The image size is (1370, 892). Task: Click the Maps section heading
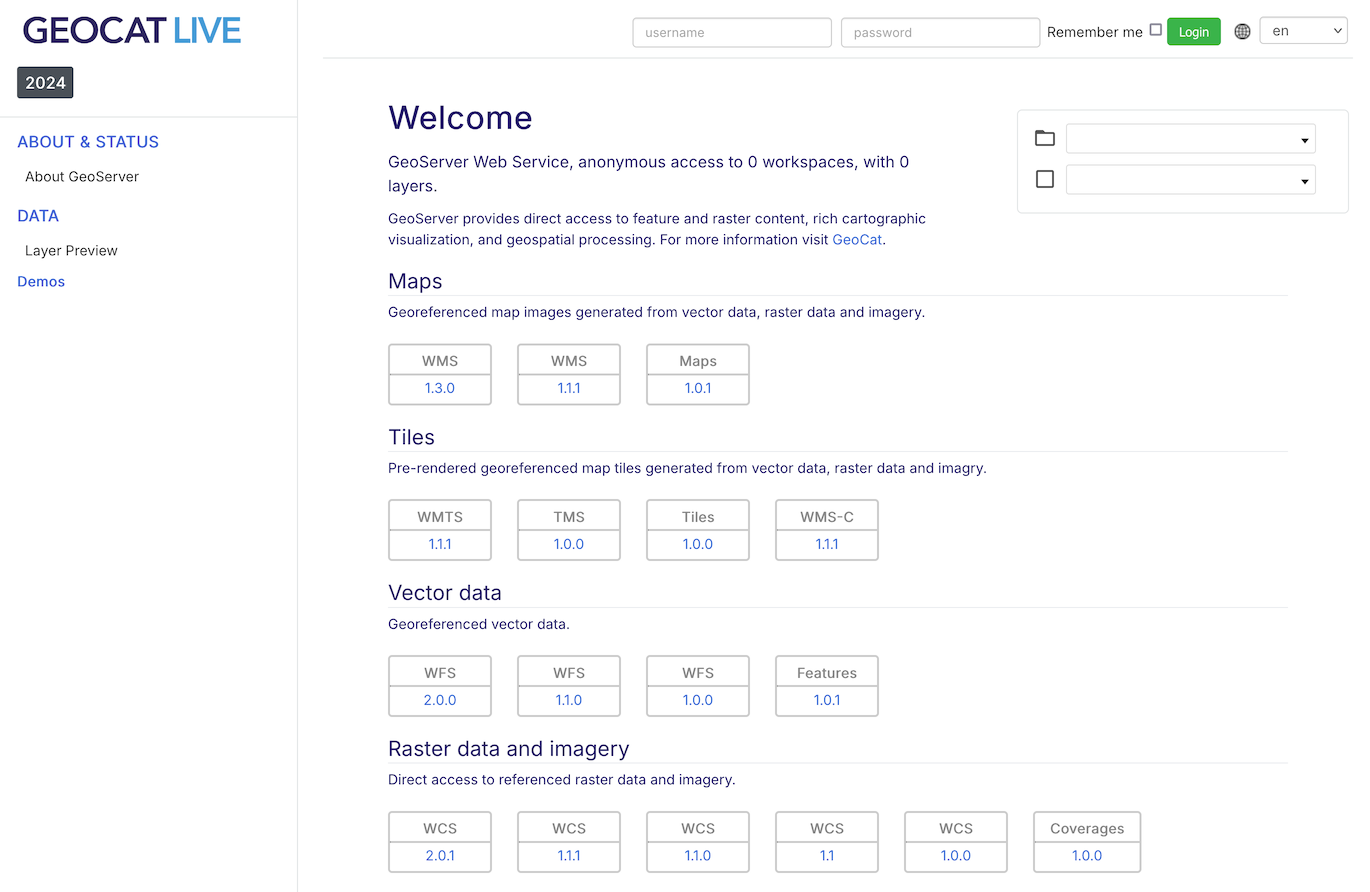click(415, 281)
